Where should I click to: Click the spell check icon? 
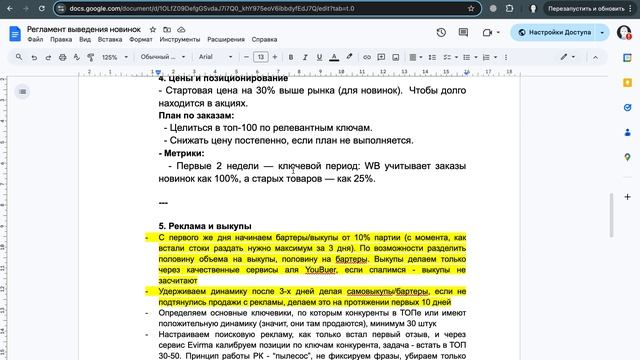coord(76,57)
